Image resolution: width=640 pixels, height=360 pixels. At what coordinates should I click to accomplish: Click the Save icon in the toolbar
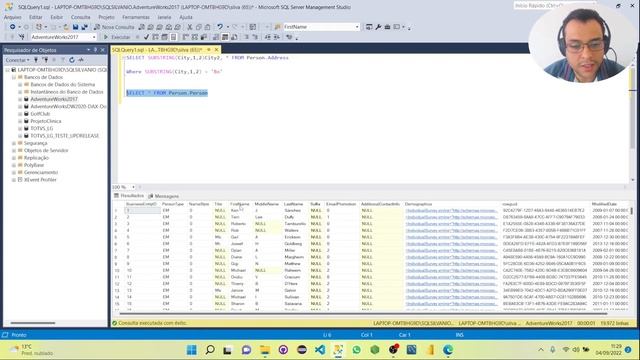[x=75, y=27]
